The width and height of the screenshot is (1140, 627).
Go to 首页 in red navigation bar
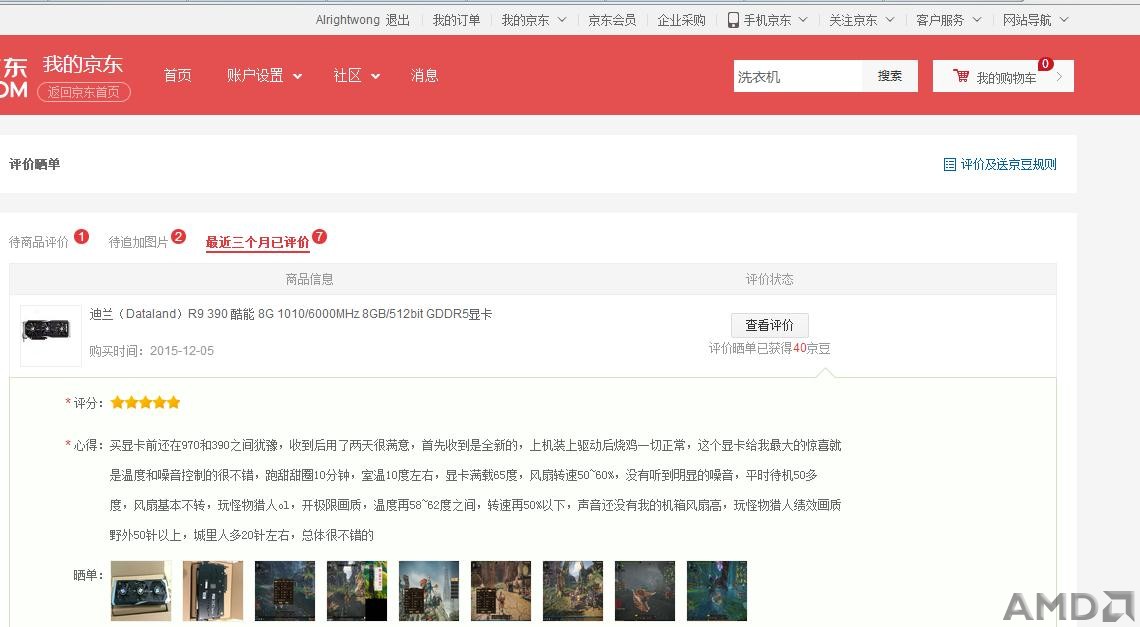coord(177,76)
